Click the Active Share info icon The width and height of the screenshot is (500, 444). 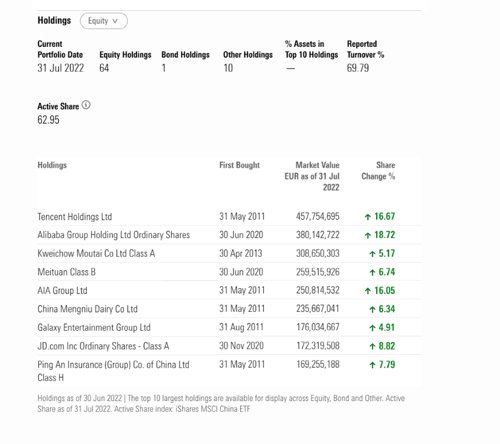[86, 105]
